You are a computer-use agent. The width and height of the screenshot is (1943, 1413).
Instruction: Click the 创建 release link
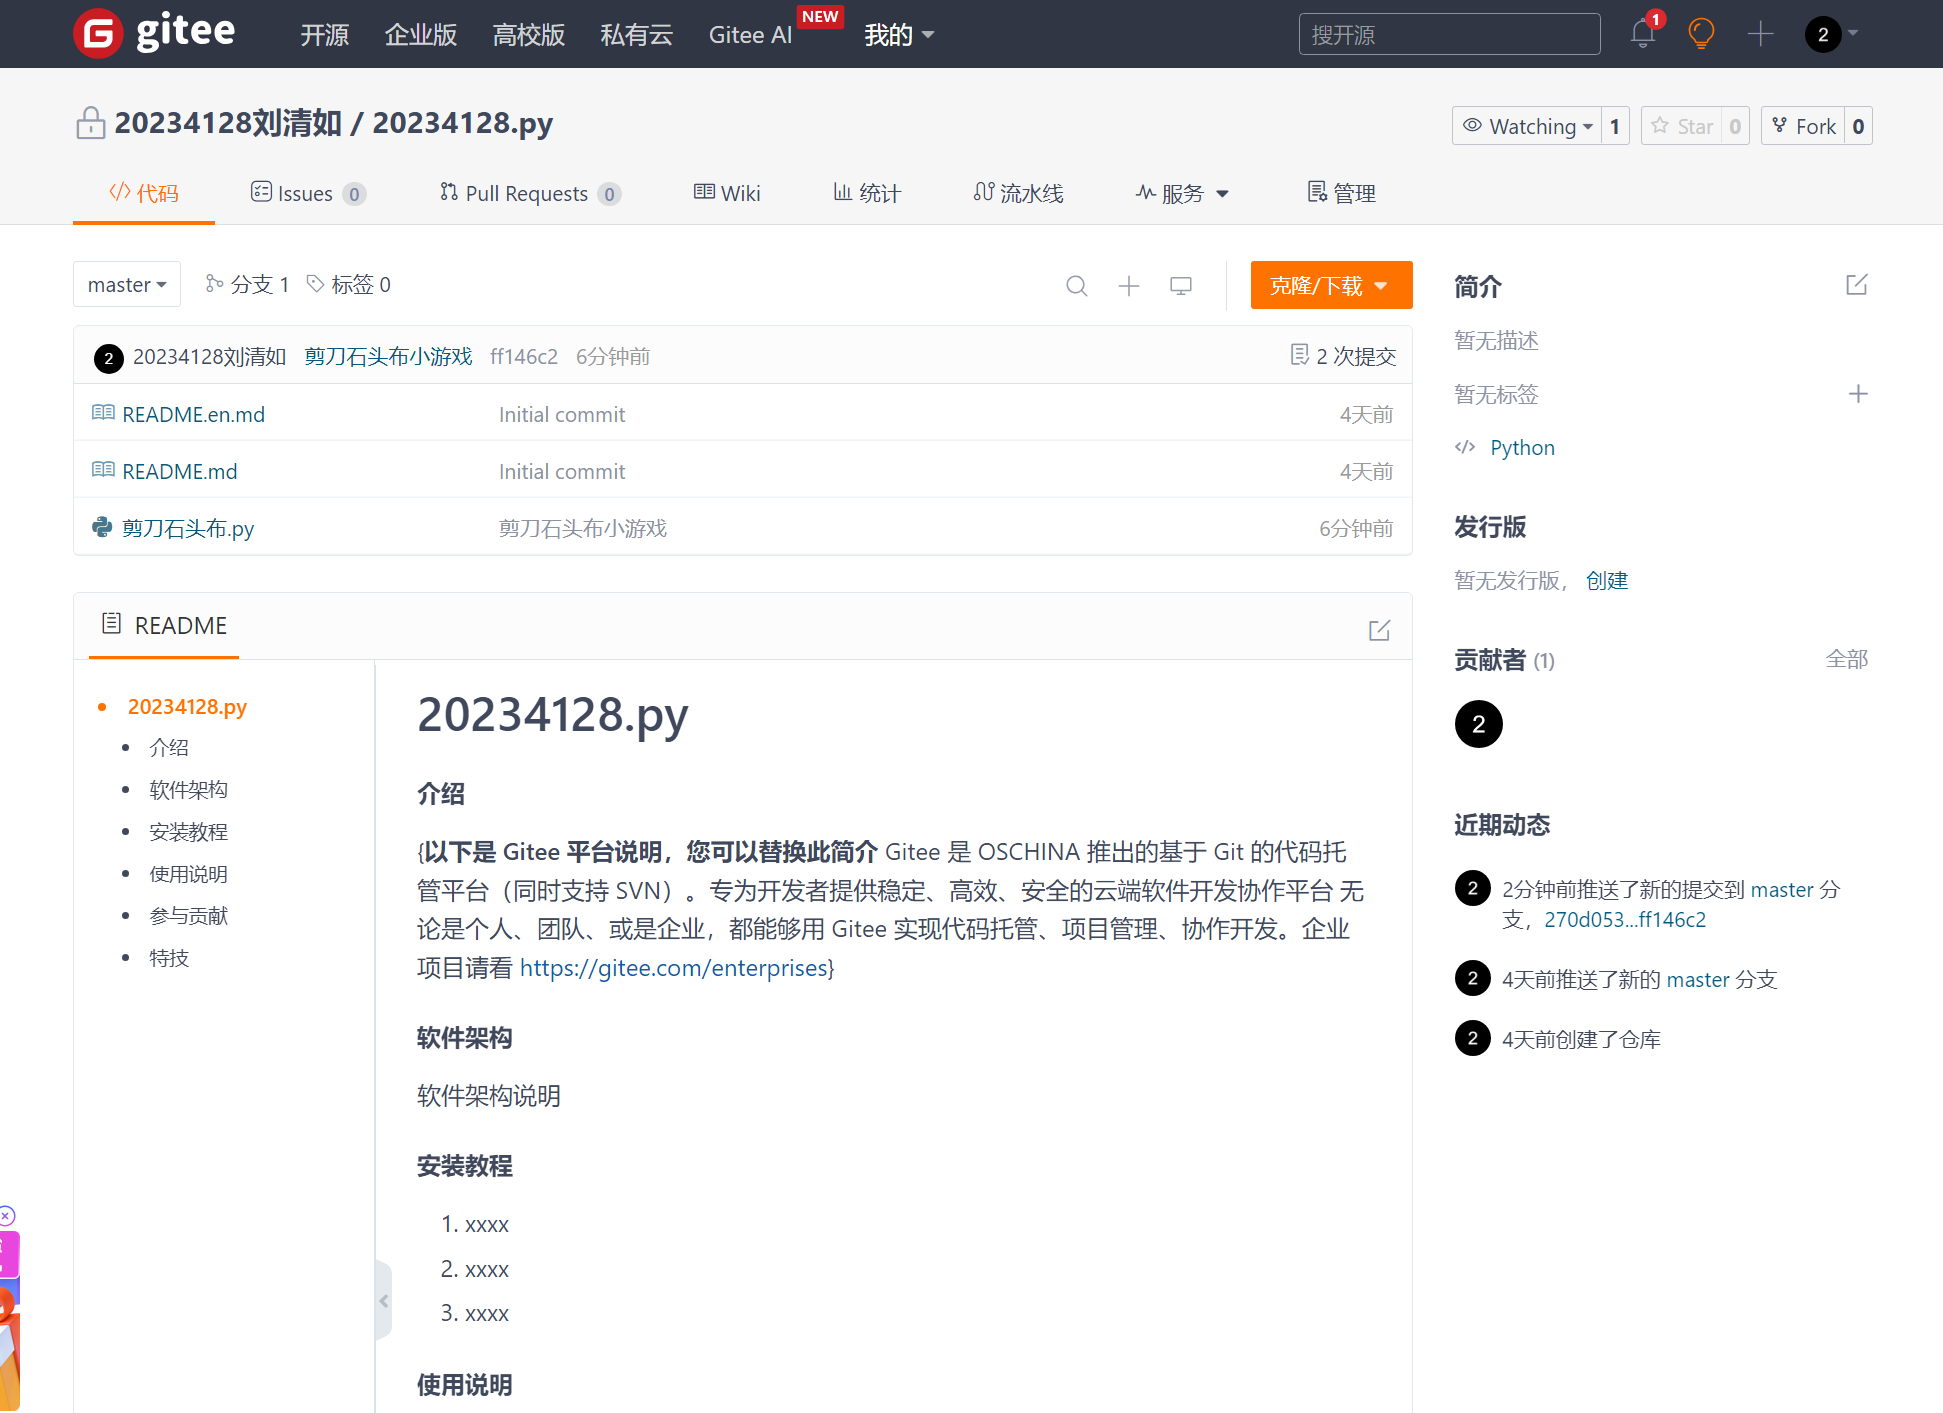1606,580
